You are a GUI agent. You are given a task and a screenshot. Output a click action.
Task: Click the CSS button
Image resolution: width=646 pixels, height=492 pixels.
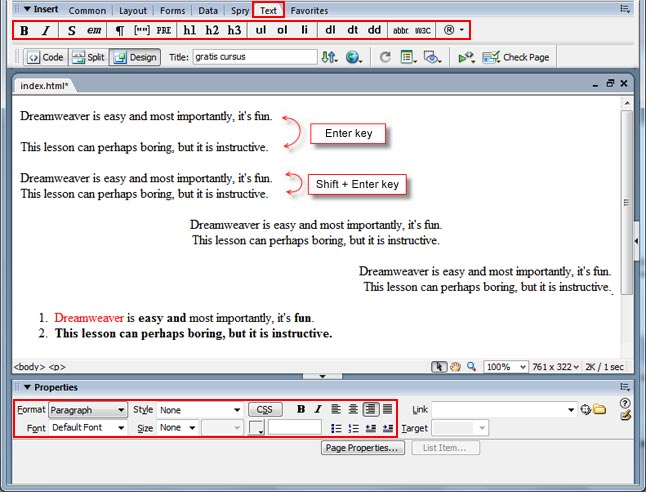(x=265, y=410)
